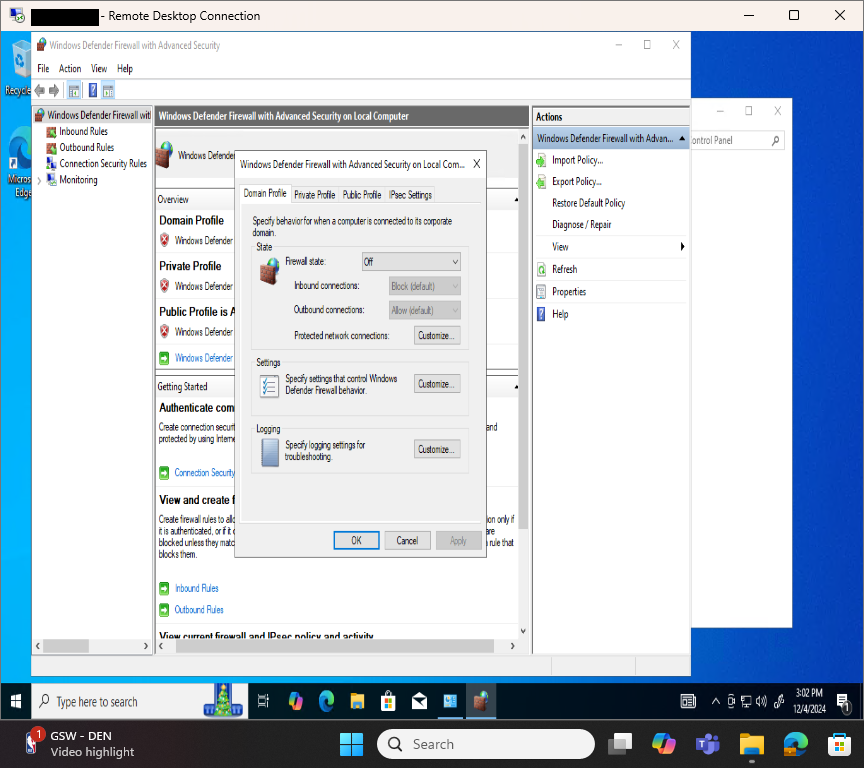Click the horizontal scrollbar of tree pane

66,646
